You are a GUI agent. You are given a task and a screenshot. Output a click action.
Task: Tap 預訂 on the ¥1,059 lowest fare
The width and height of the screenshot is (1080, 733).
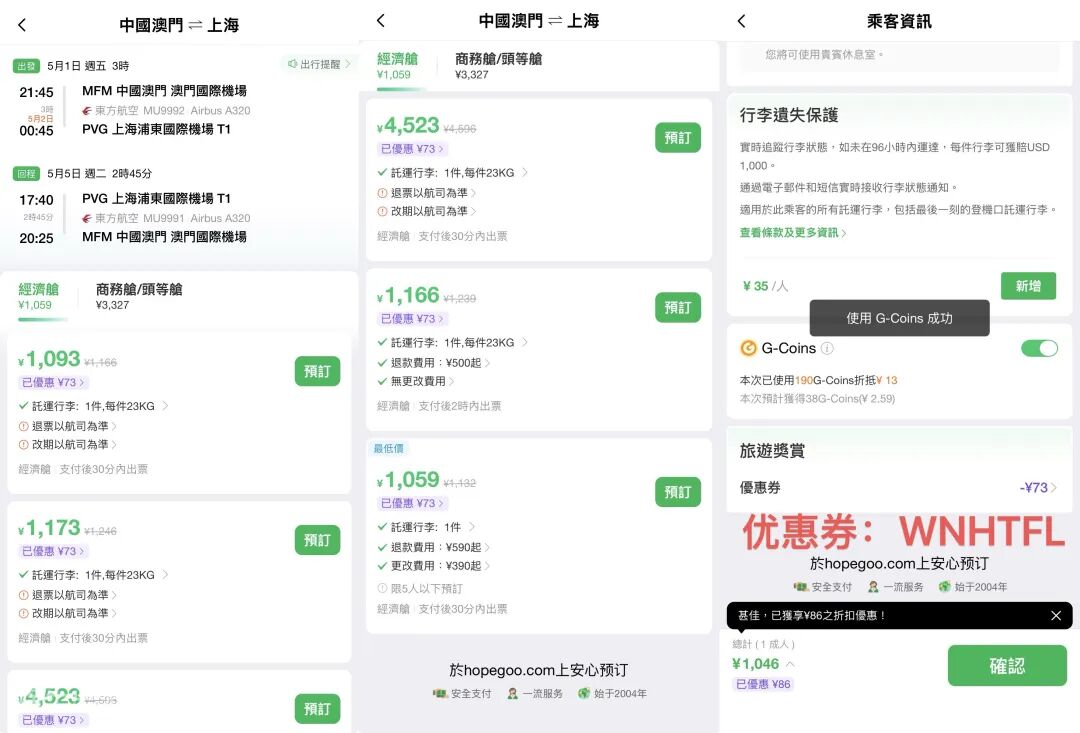(x=678, y=492)
